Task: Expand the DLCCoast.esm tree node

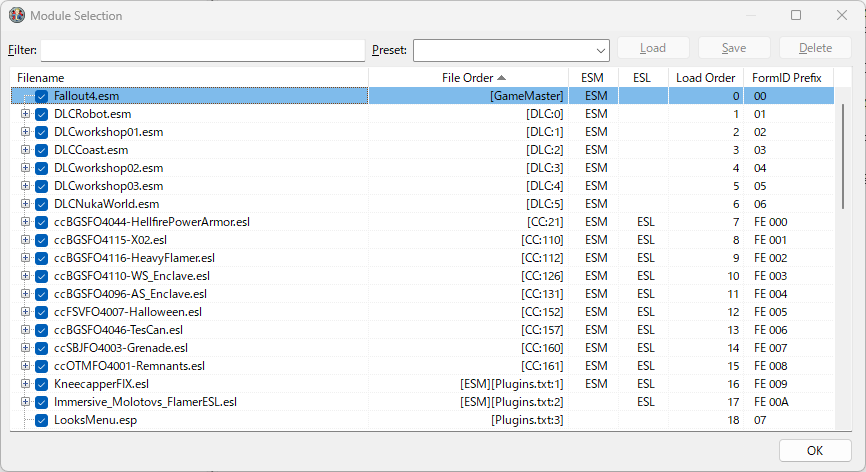Action: tap(25, 150)
